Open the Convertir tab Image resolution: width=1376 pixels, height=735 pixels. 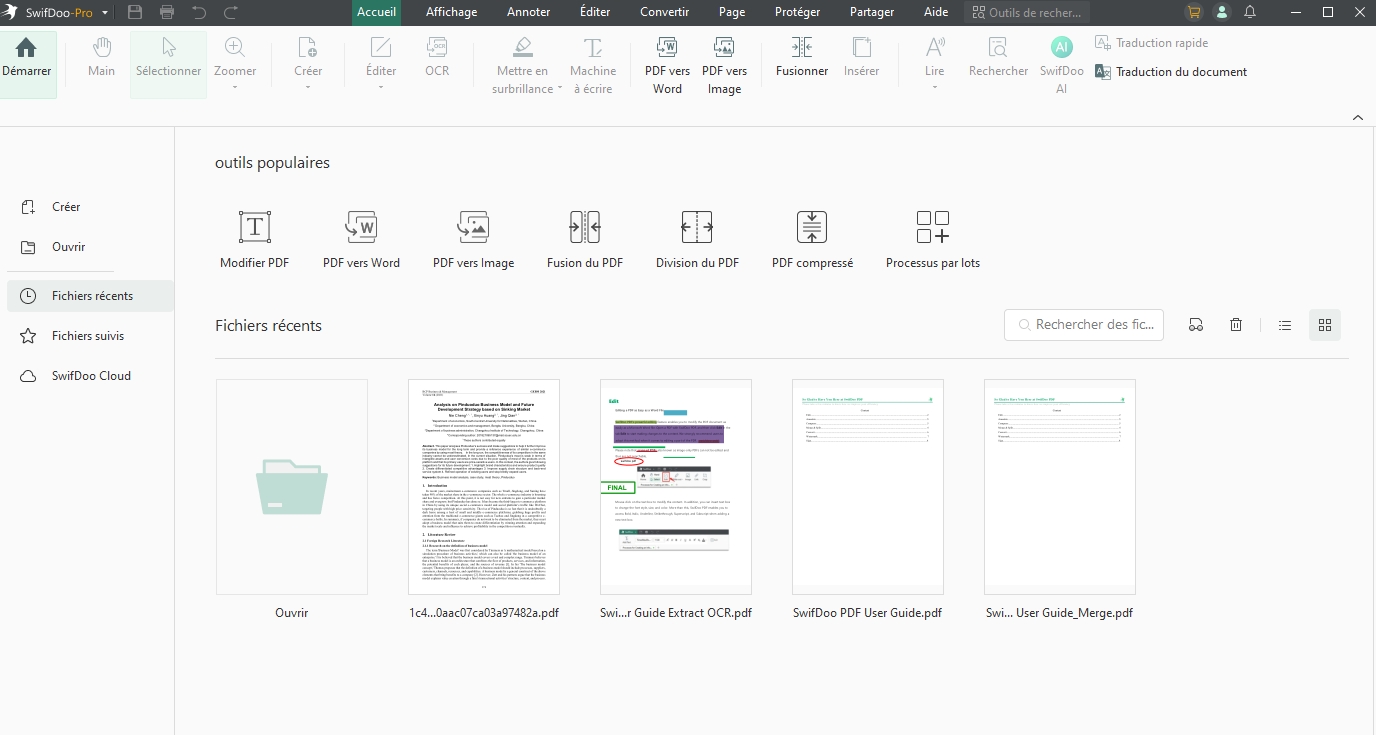pyautogui.click(x=665, y=12)
